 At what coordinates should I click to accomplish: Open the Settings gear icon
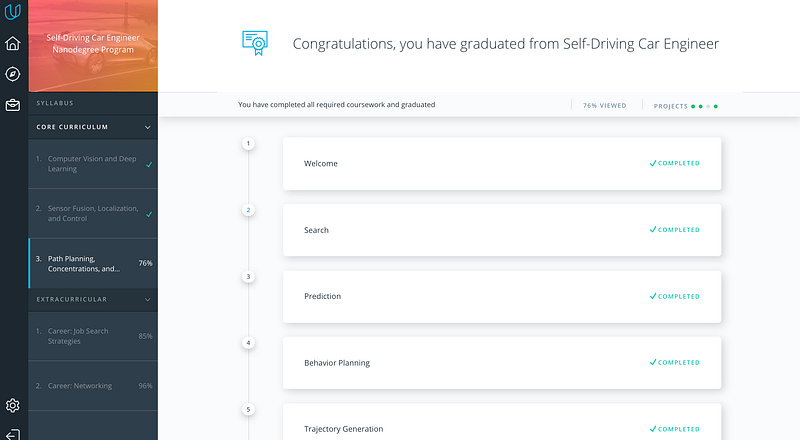point(13,406)
